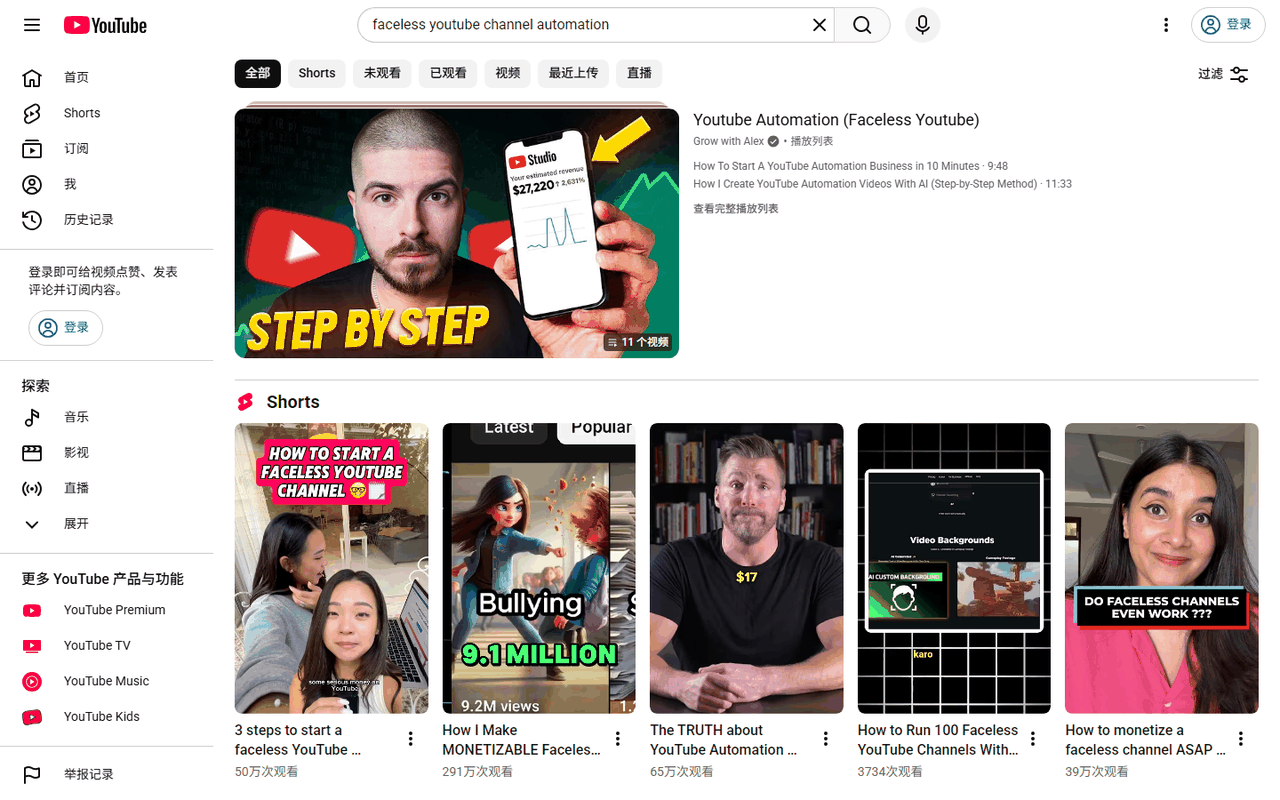1280x800 pixels.
Task: Open short thumbnail of man showing $17
Action: pyautogui.click(x=746, y=568)
